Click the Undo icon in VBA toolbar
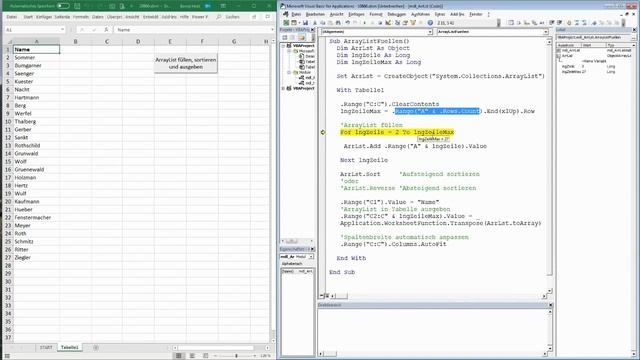This screenshot has width=640, height=360. 348,23
